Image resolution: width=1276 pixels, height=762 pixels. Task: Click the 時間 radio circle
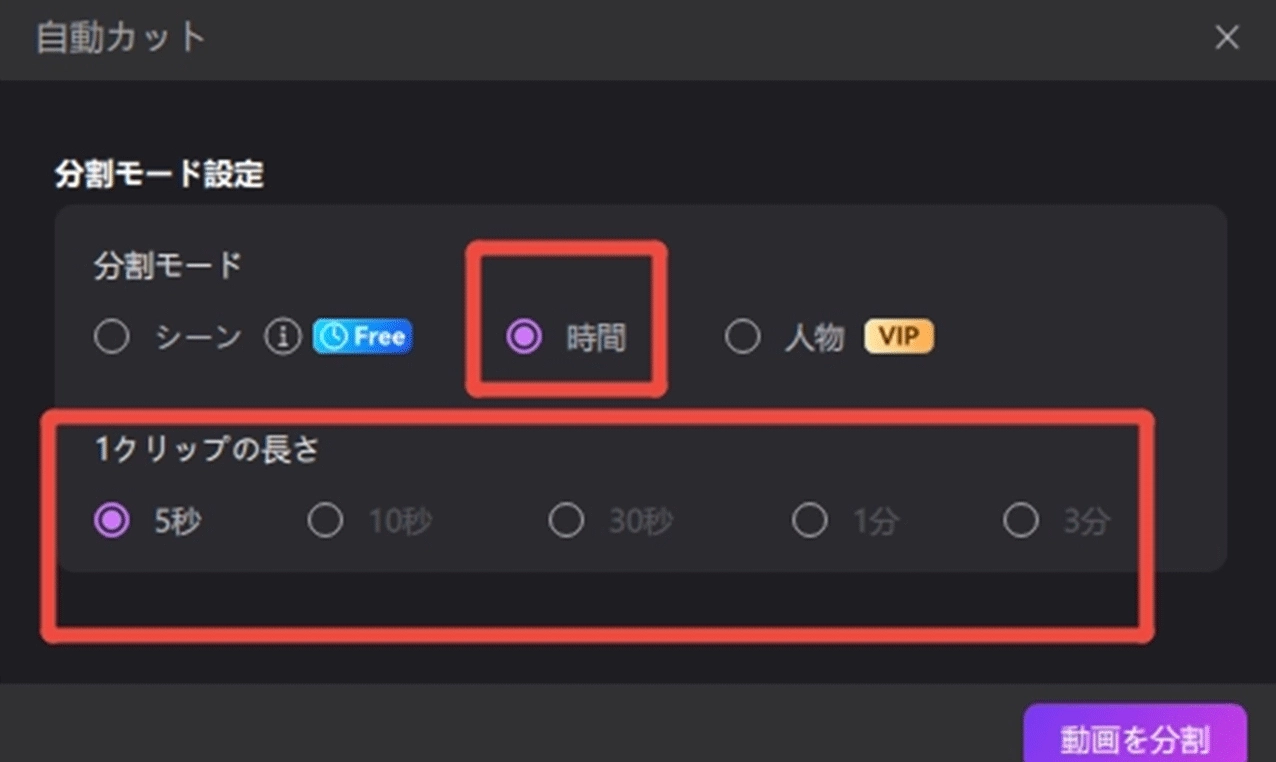(524, 338)
